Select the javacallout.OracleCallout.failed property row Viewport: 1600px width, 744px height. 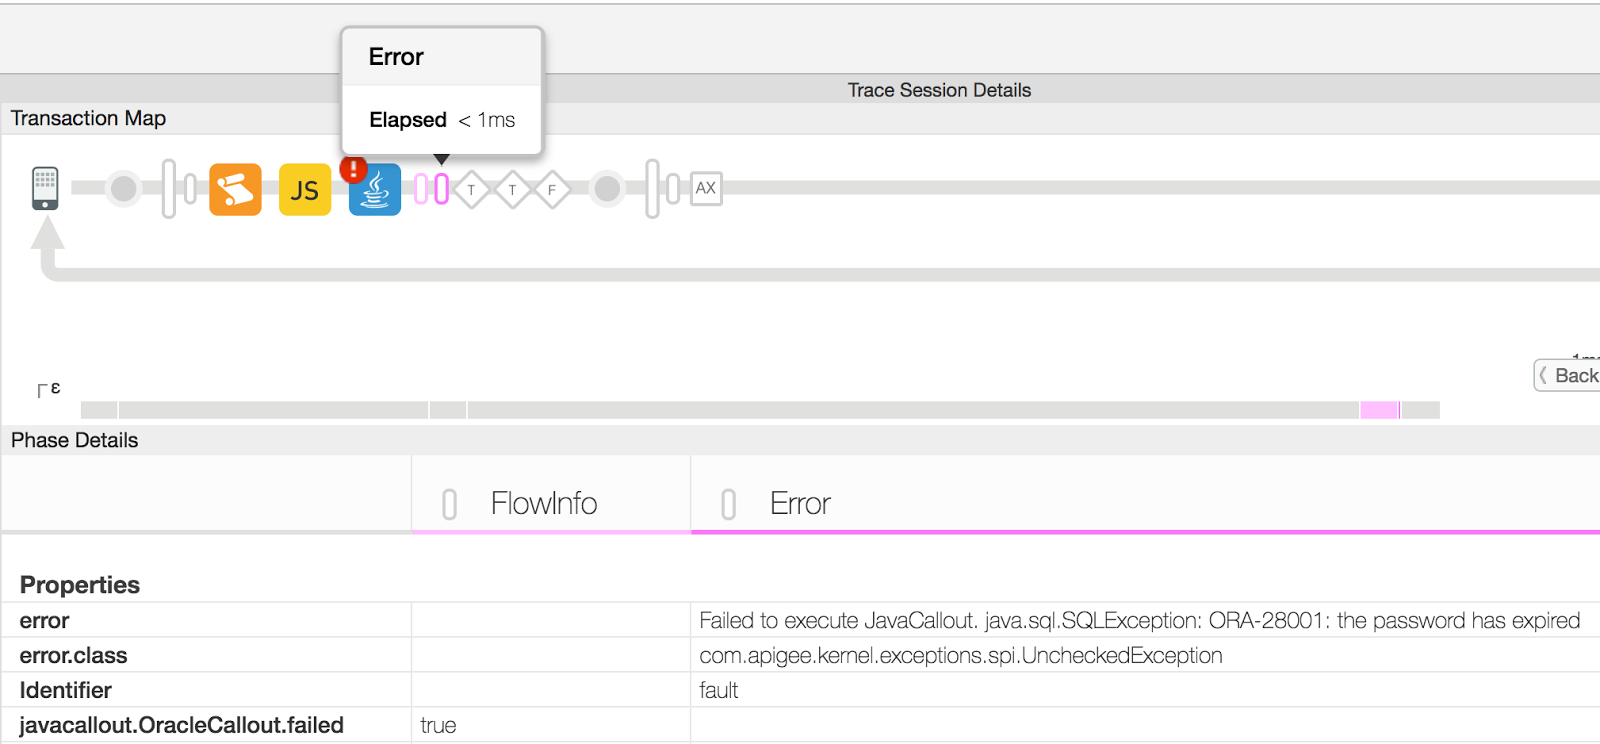[x=181, y=725]
